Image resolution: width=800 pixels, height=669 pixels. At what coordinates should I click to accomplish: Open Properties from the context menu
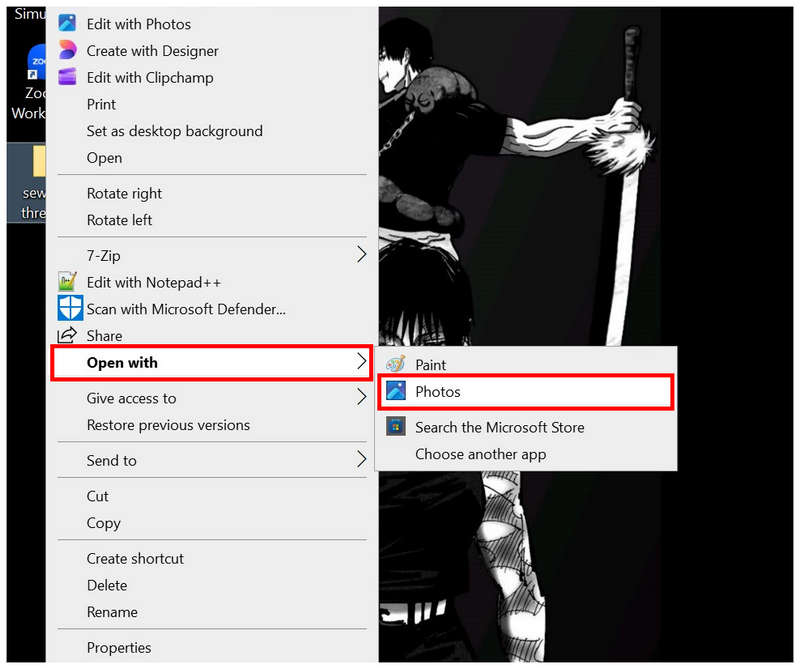tap(212, 647)
